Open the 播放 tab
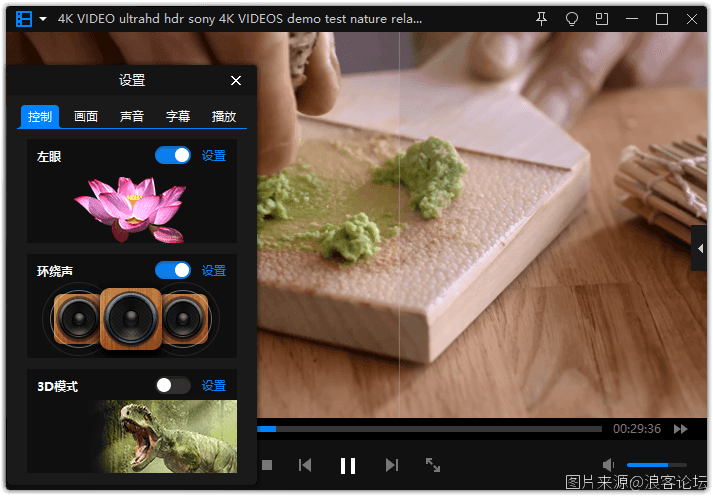 coord(224,117)
